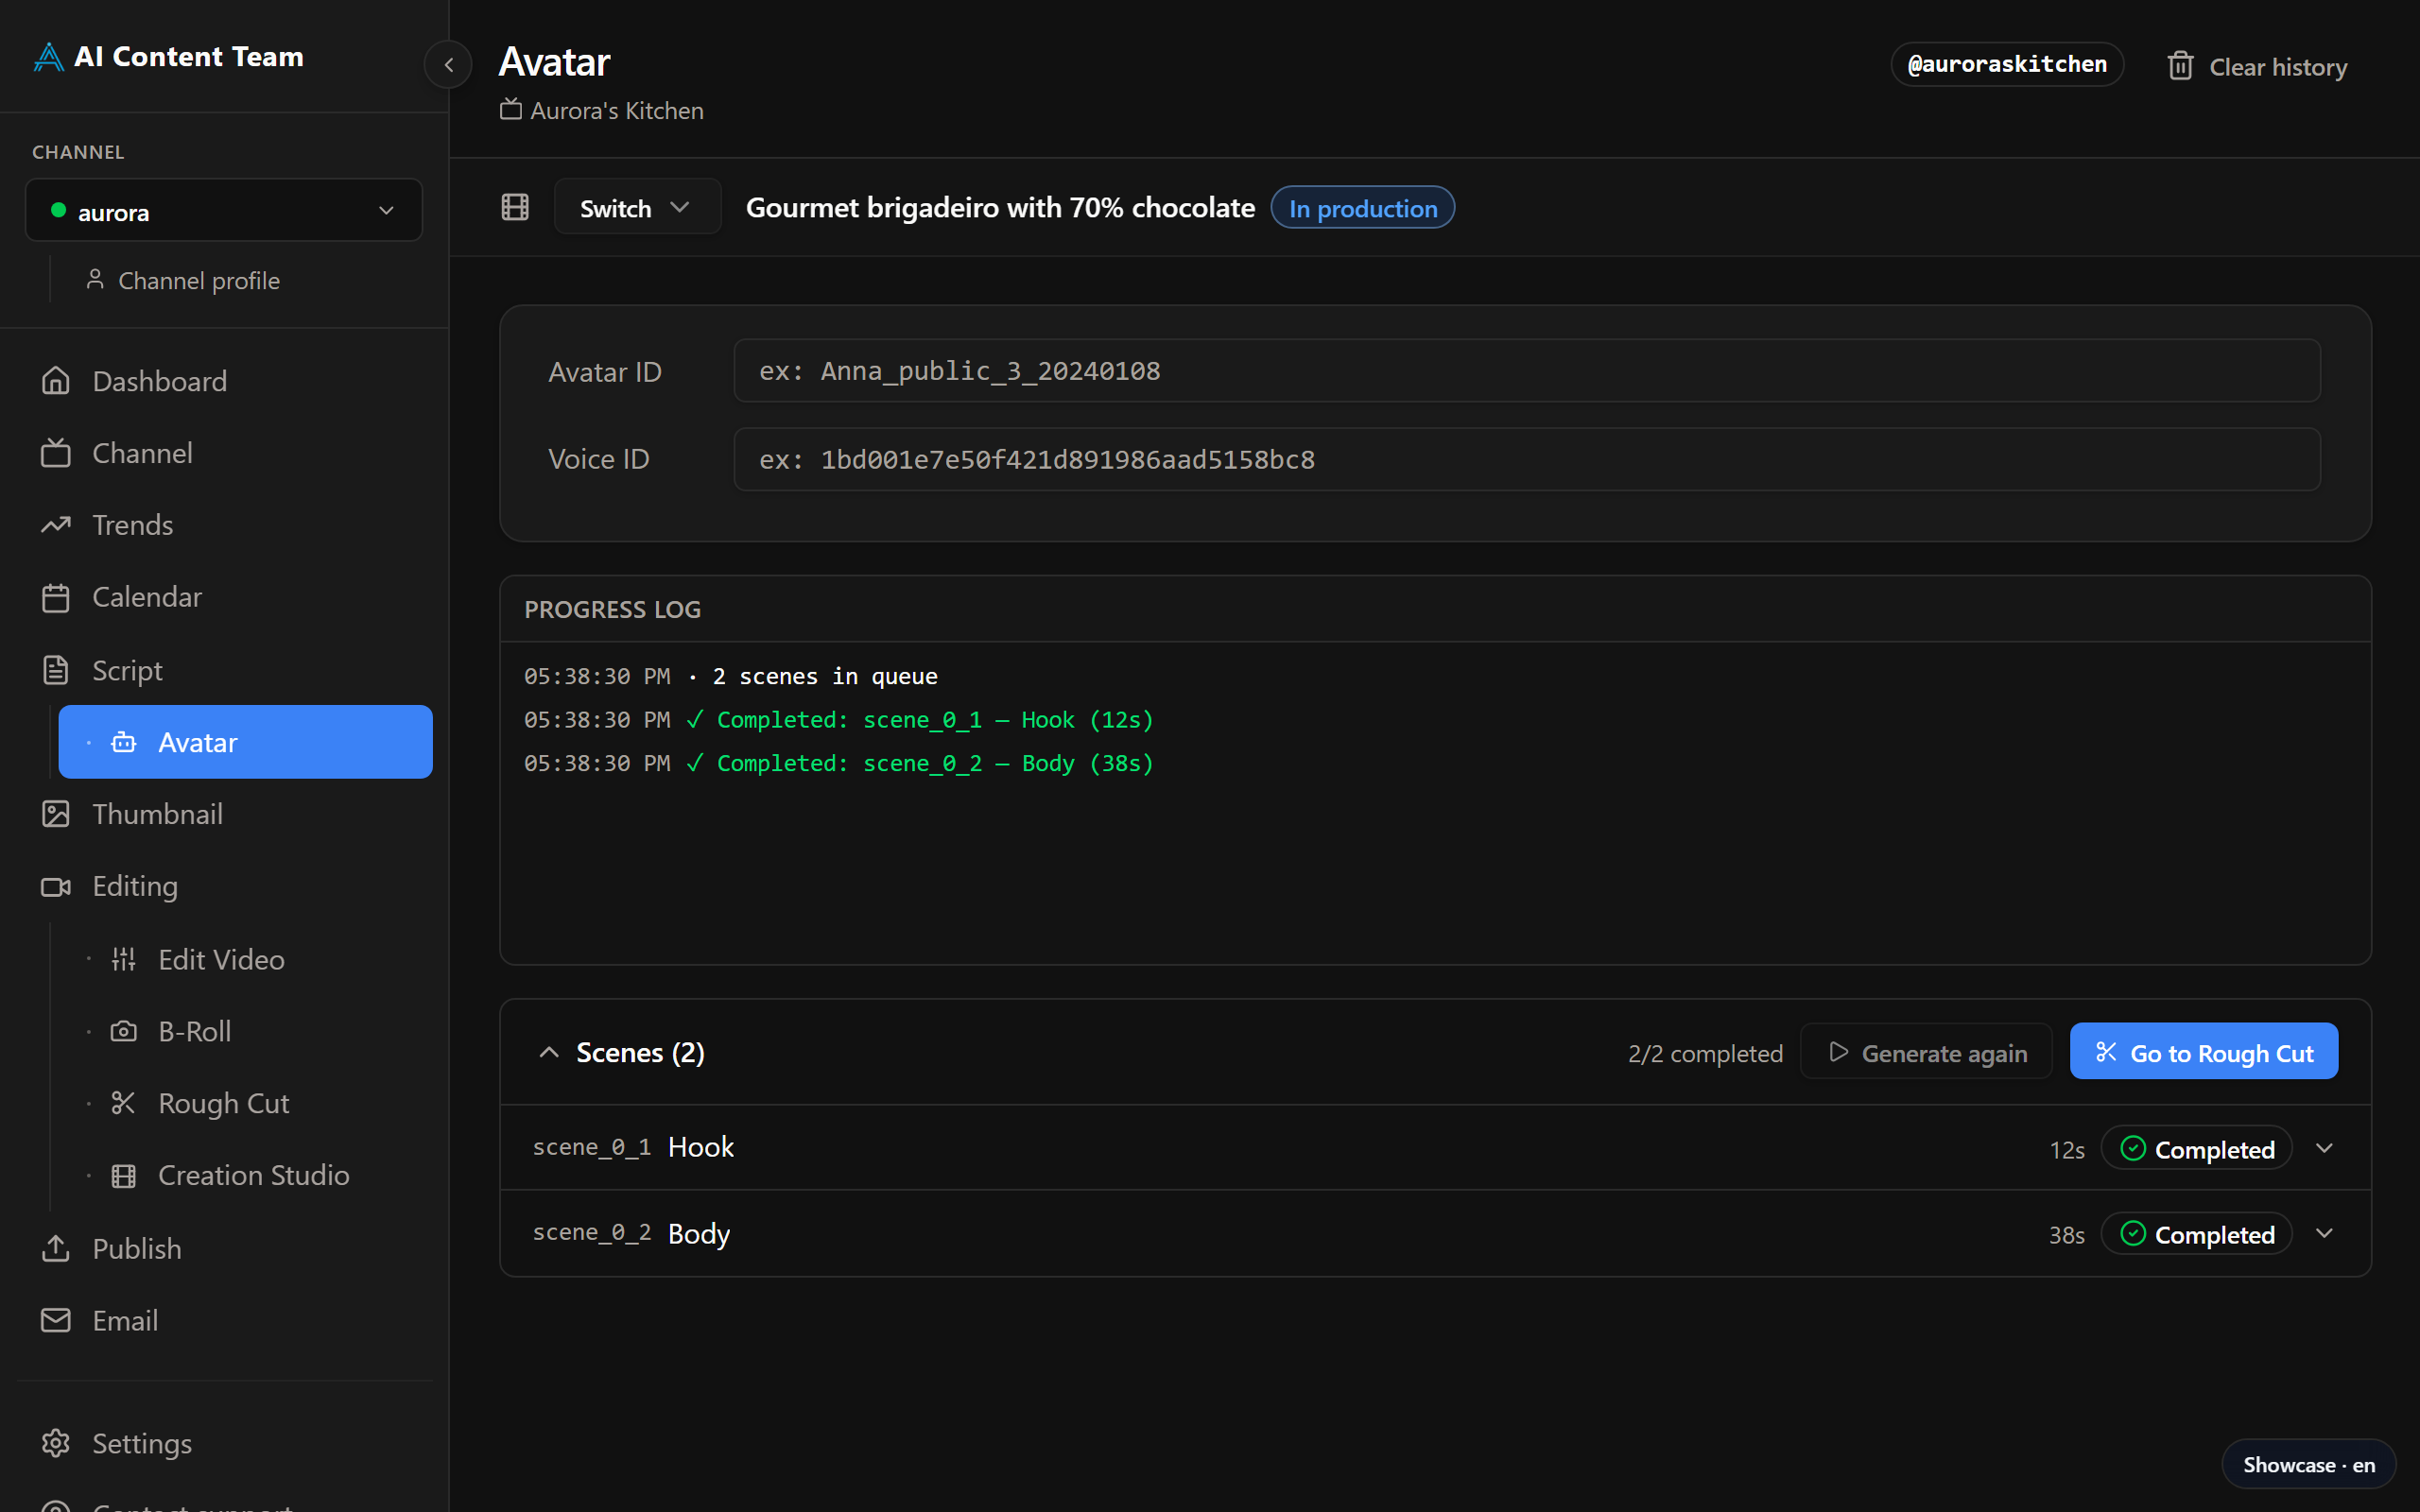
Task: Click the Editing camera icon
Action: [56, 887]
